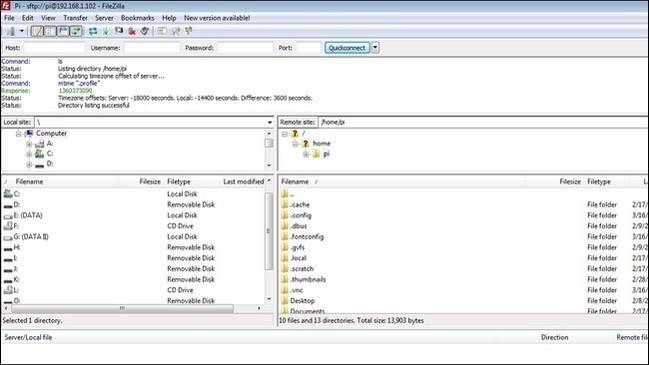Click the Host input field

click(x=55, y=48)
